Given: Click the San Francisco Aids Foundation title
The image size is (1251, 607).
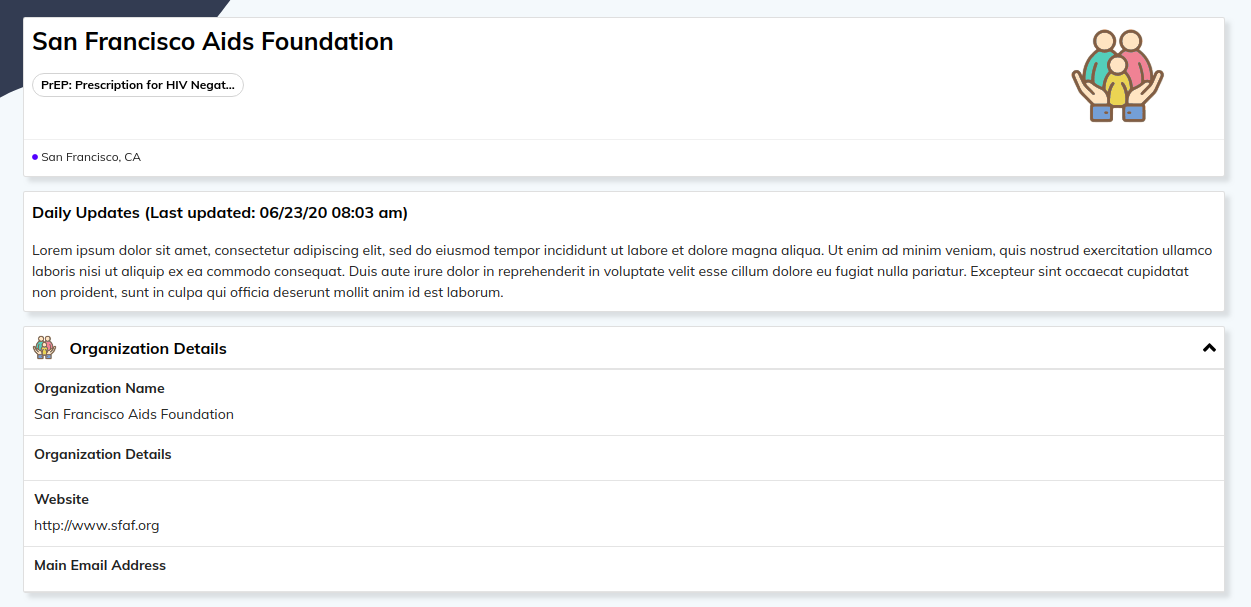Looking at the screenshot, I should point(212,41).
